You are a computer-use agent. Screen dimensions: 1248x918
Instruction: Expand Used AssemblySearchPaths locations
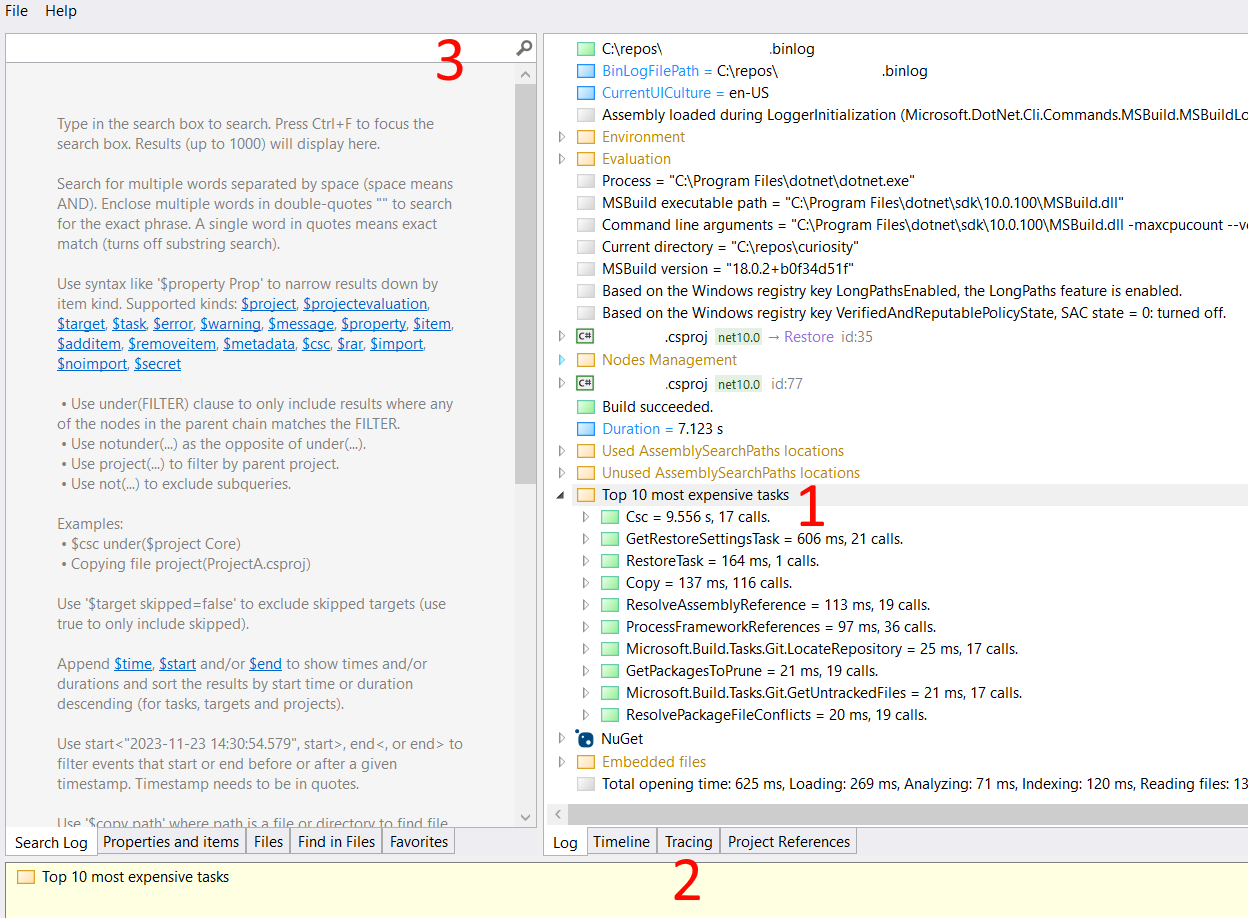561,450
